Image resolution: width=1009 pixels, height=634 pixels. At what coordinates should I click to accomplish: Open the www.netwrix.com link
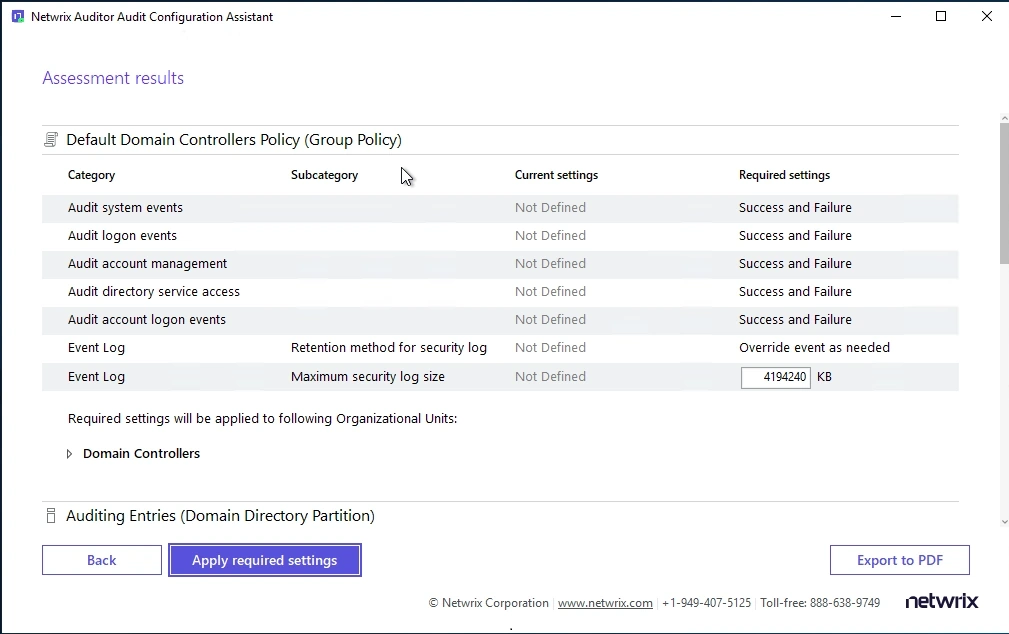coord(605,603)
